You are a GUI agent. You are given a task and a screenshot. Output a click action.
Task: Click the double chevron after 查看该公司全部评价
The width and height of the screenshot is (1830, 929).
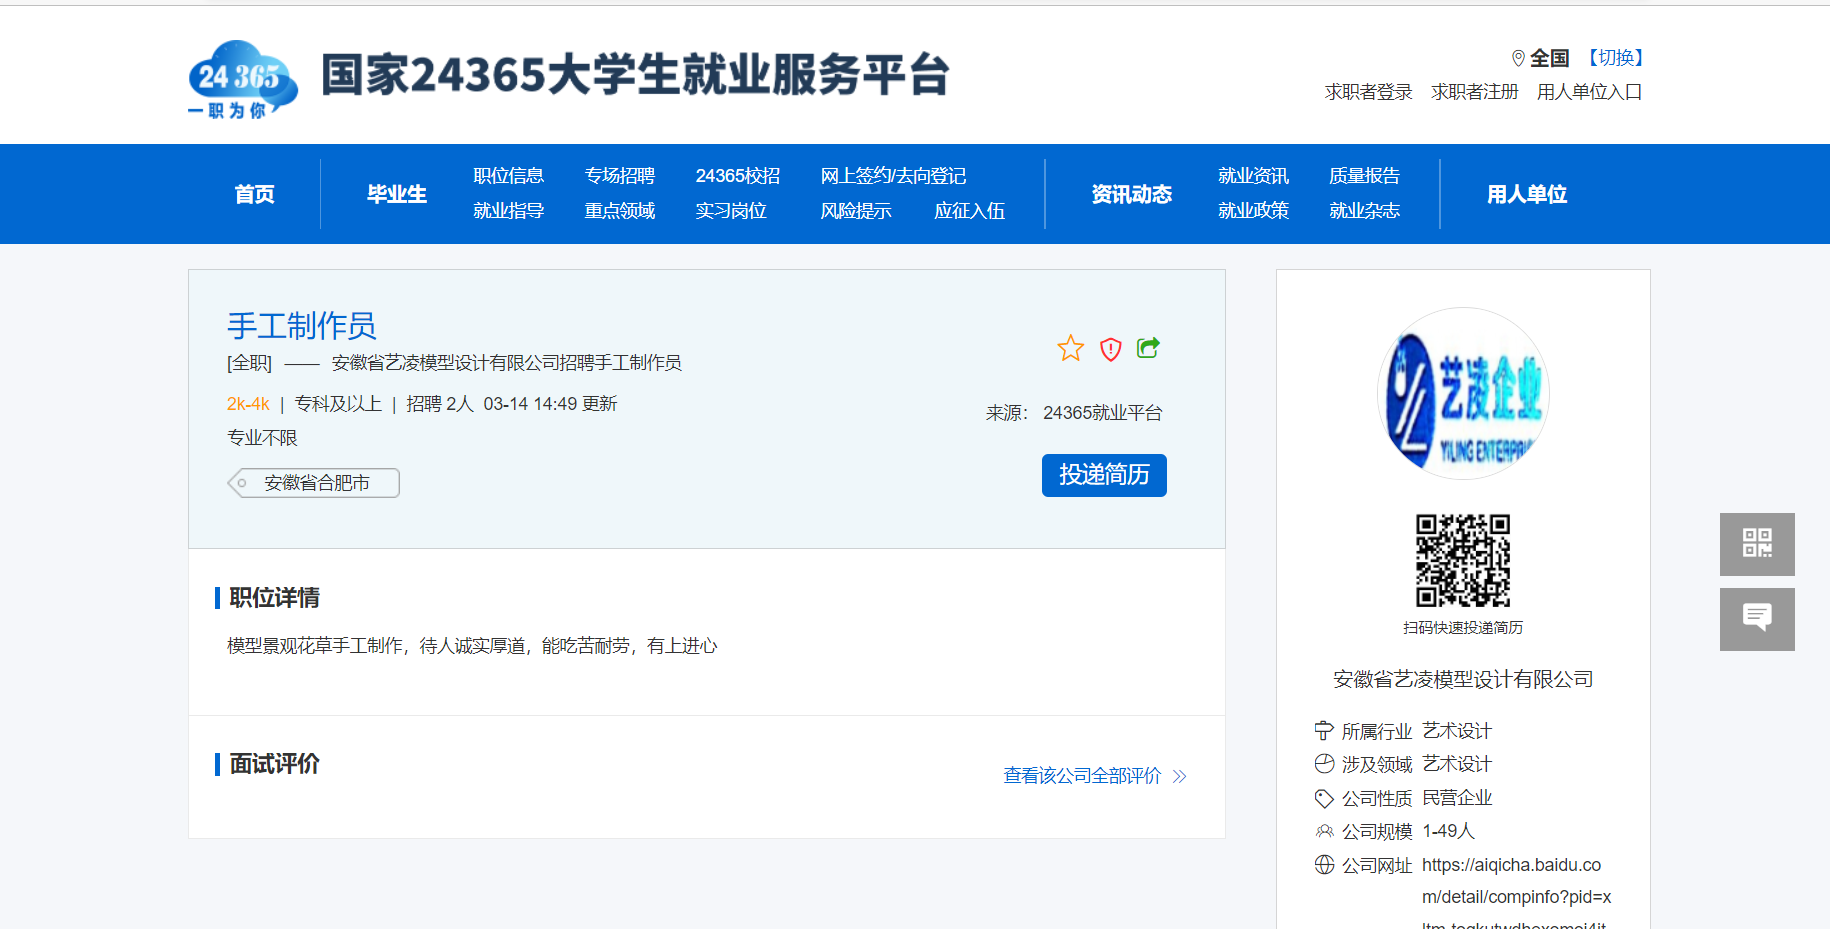[1180, 776]
